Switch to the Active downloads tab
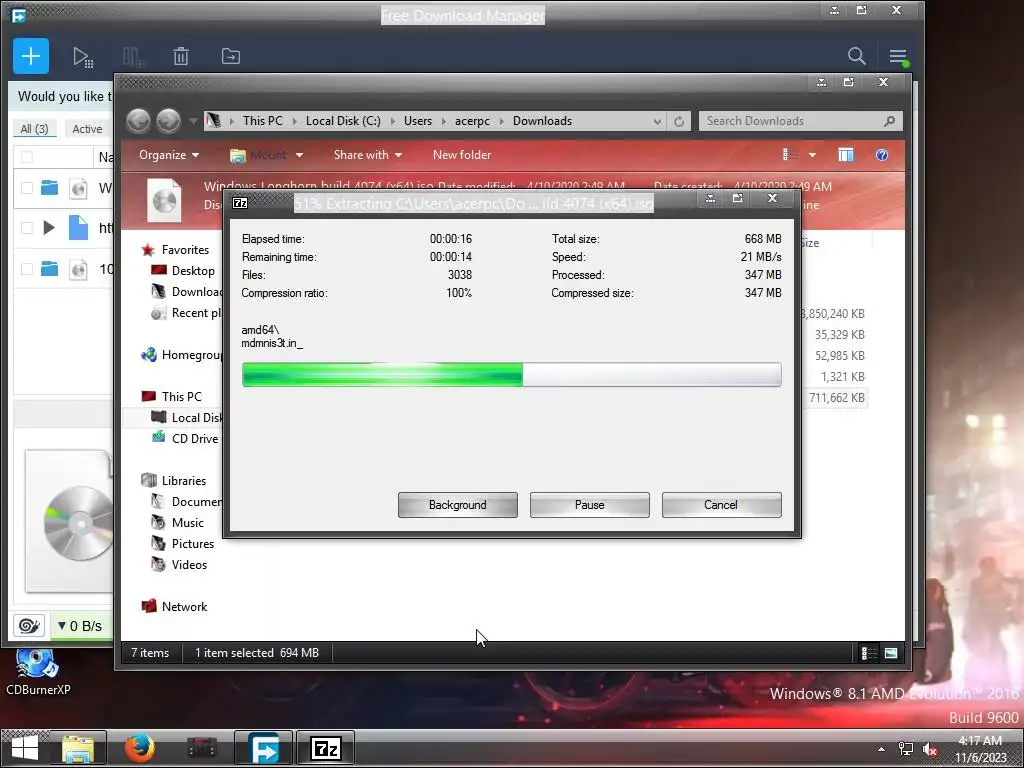 (x=87, y=129)
